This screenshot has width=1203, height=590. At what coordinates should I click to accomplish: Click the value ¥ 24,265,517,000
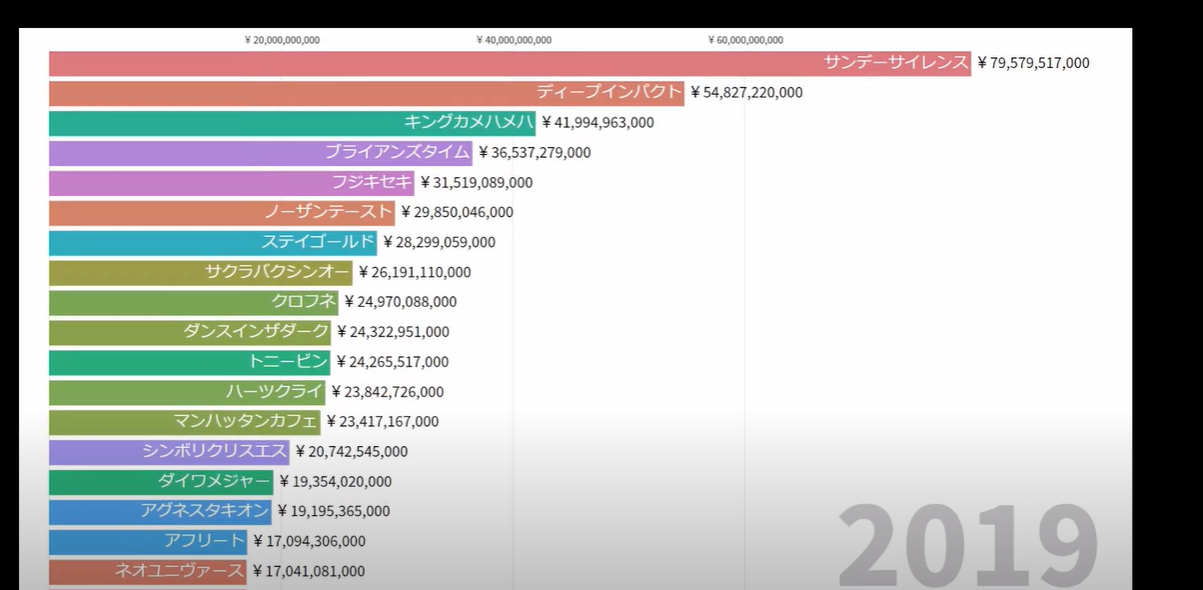click(x=393, y=362)
